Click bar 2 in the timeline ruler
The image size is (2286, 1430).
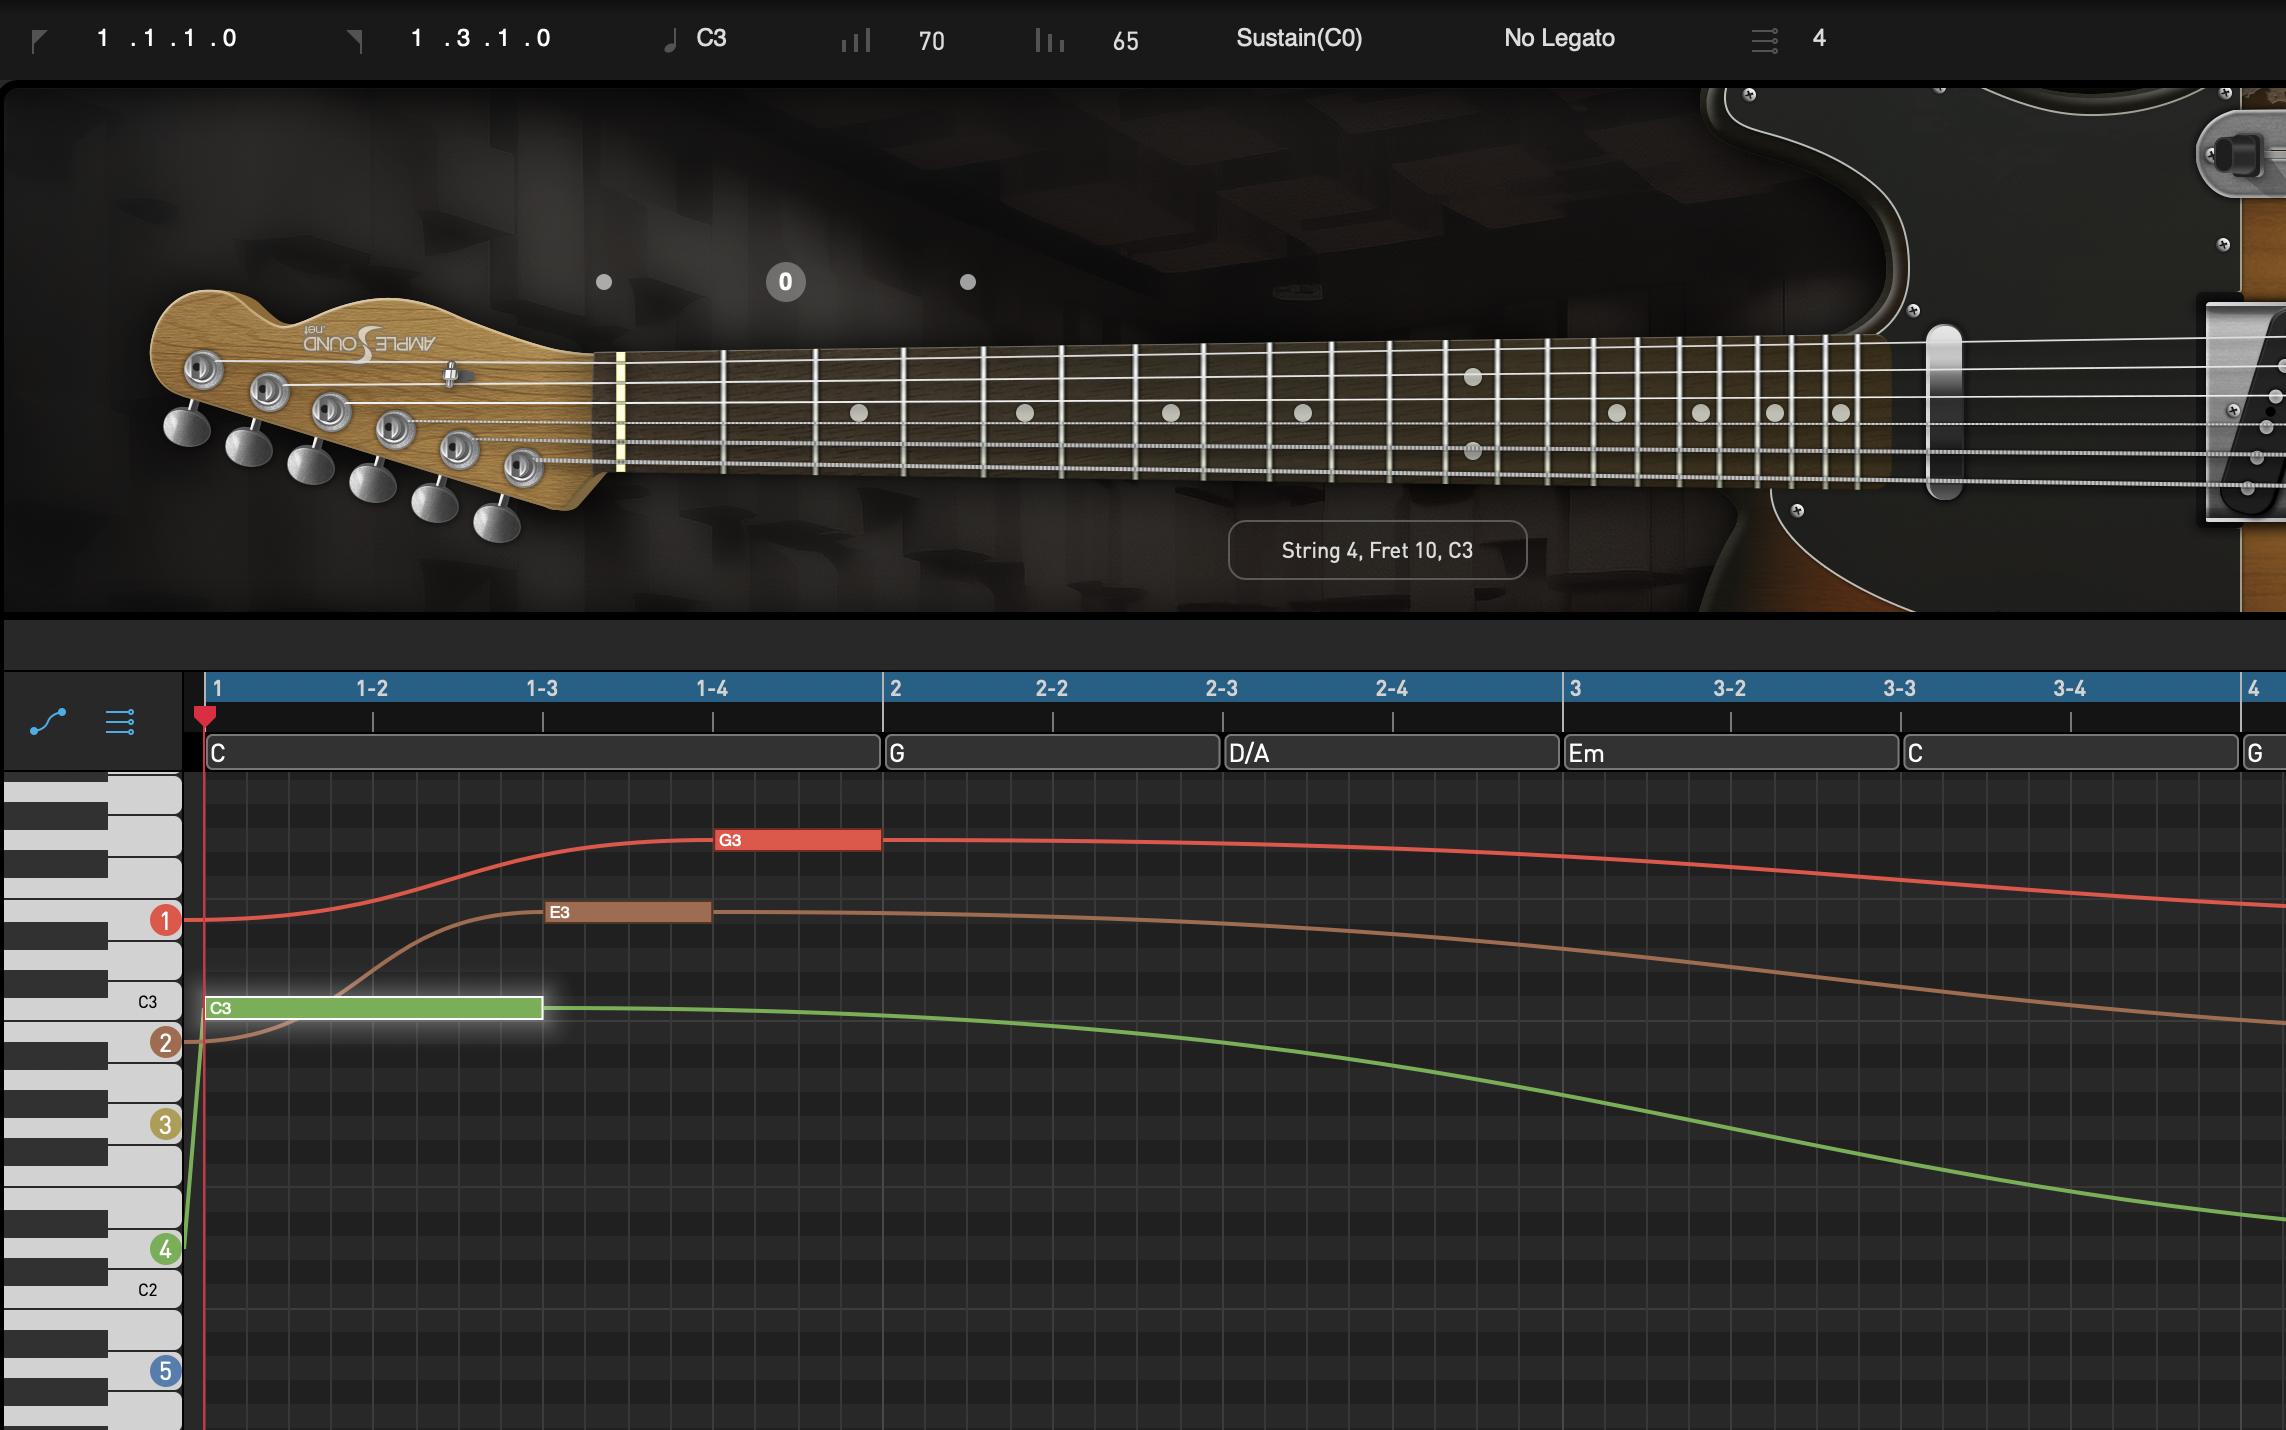pos(896,688)
